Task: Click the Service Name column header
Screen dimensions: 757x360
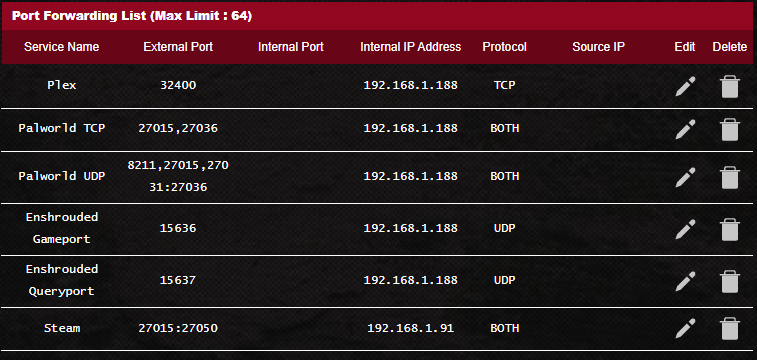Action: 62,47
